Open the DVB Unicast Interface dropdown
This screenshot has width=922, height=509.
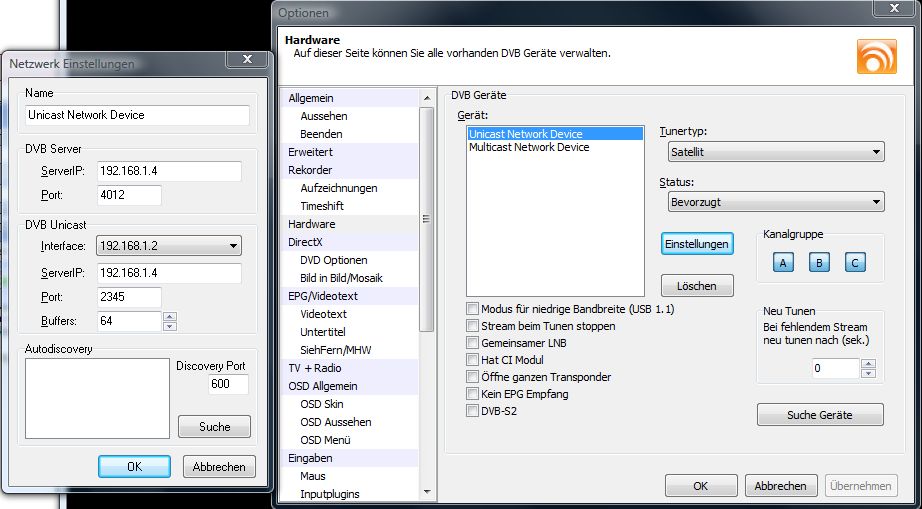click(168, 246)
